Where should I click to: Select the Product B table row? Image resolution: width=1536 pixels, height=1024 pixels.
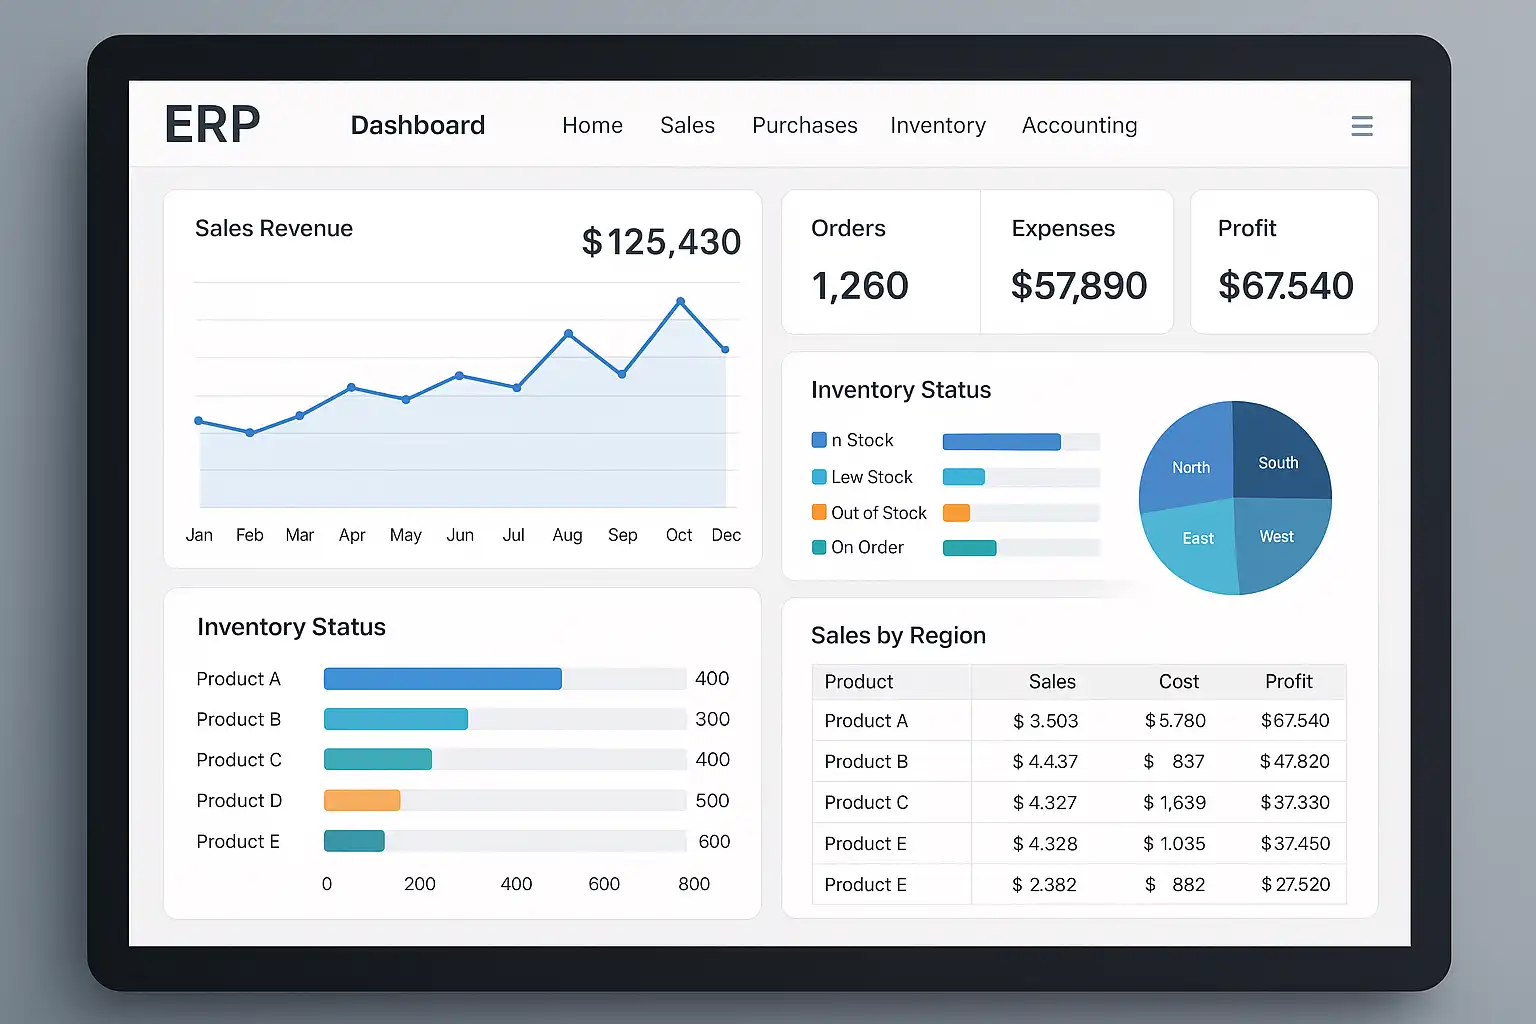1079,761
